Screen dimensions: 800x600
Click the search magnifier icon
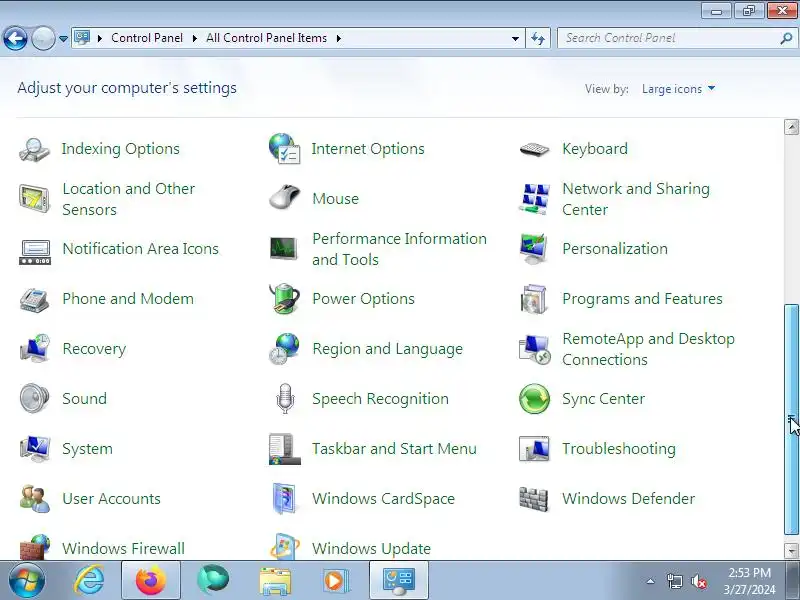click(x=786, y=38)
